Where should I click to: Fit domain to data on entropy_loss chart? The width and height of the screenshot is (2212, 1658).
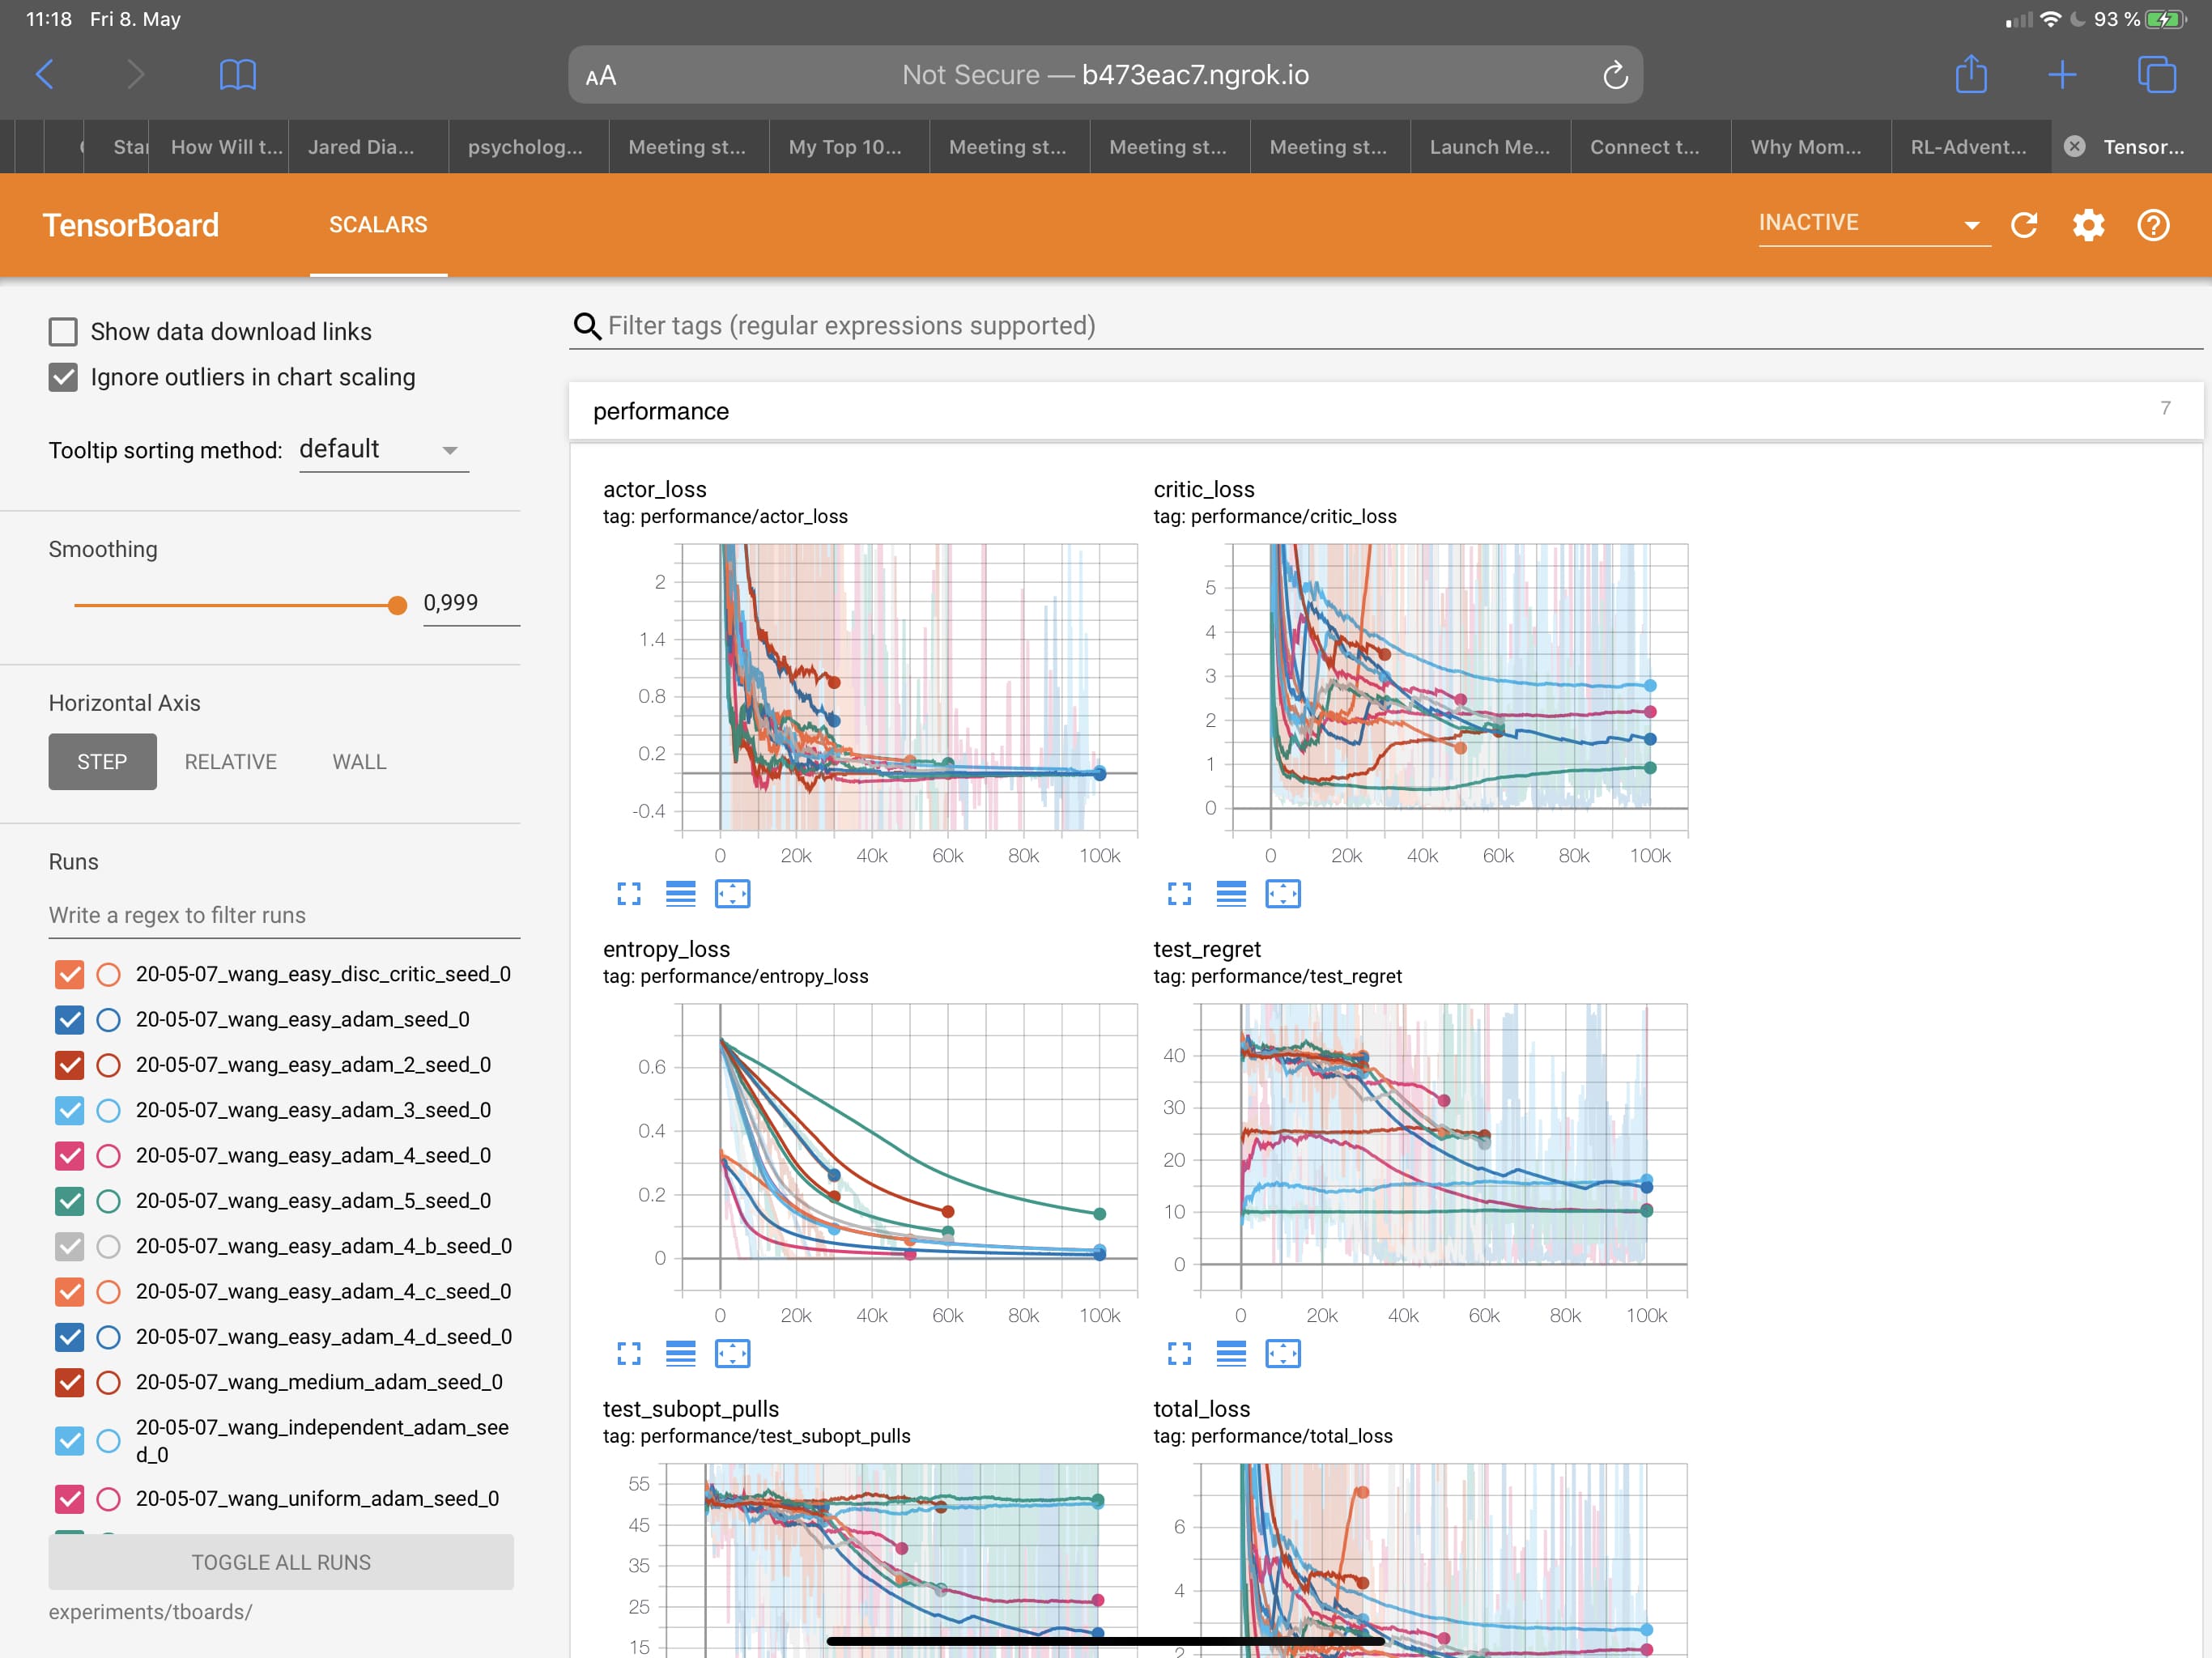pyautogui.click(x=733, y=1354)
